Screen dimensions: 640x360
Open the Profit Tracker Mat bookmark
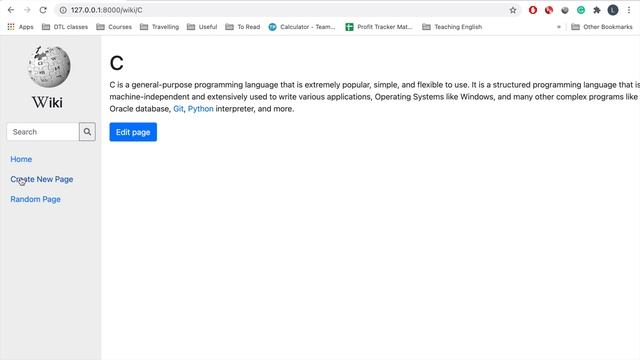tap(379, 27)
